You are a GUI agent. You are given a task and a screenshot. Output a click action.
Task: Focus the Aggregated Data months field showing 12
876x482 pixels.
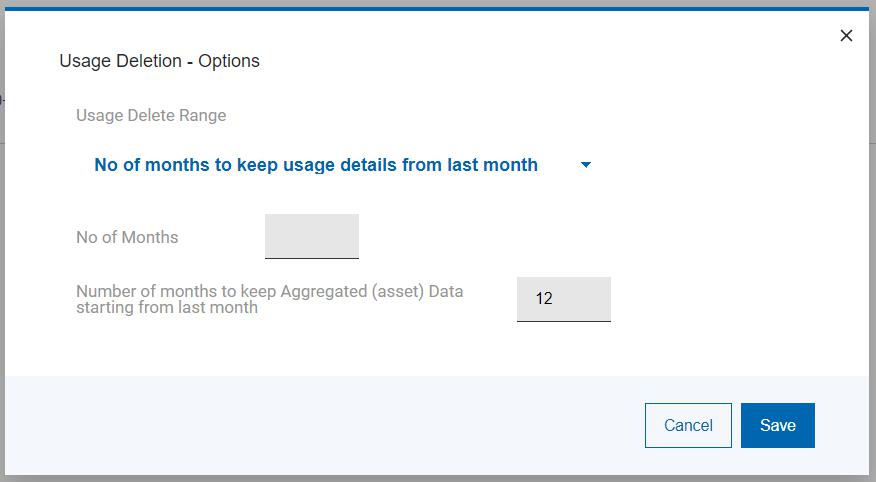pos(563,298)
